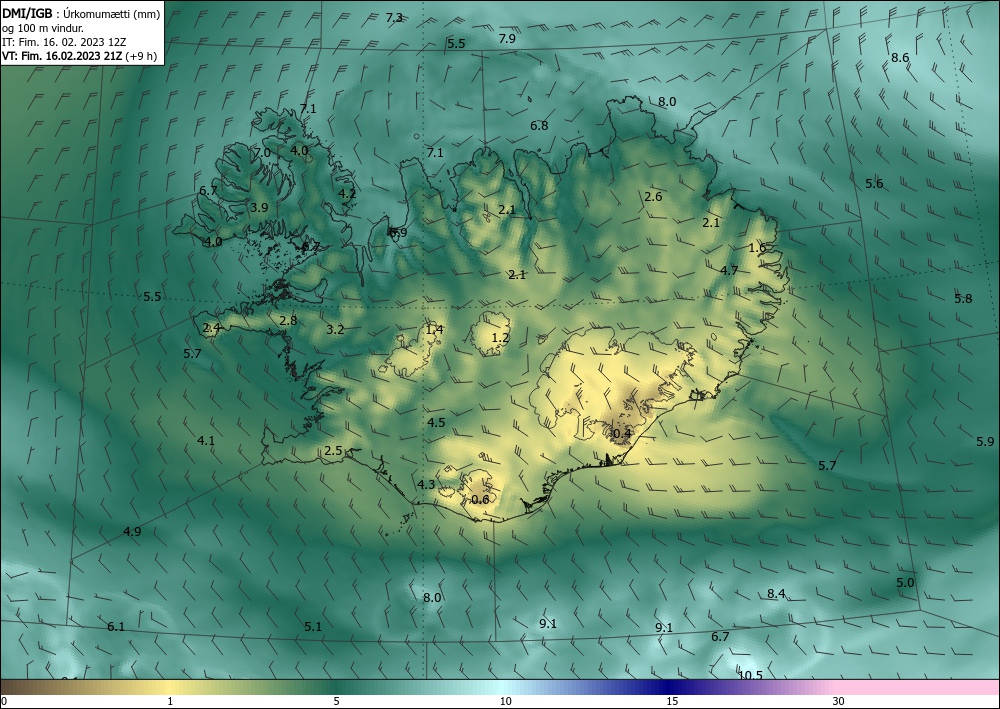
Task: Click the 7.0 value in the Westfjords
Action: pyautogui.click(x=261, y=153)
